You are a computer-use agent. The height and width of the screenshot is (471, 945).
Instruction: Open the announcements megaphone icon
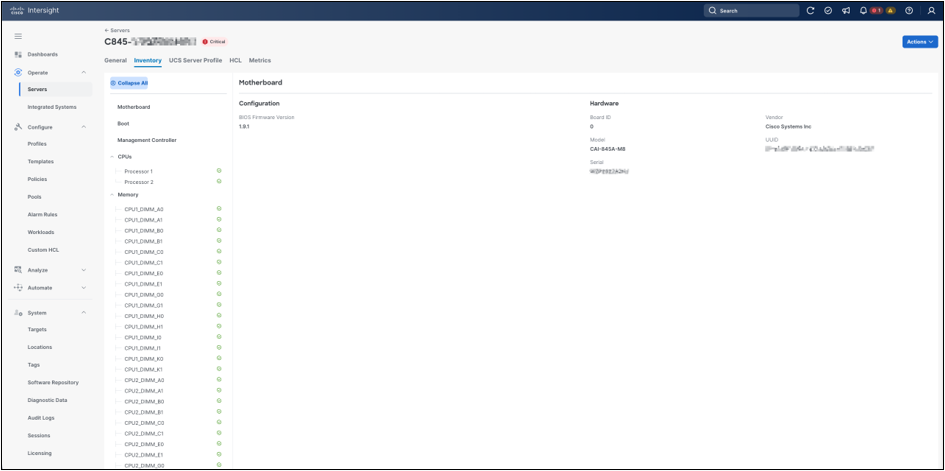[x=846, y=11]
